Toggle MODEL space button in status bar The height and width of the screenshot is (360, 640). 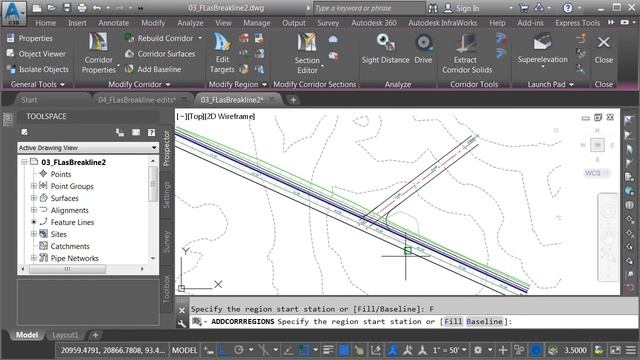[x=184, y=350]
